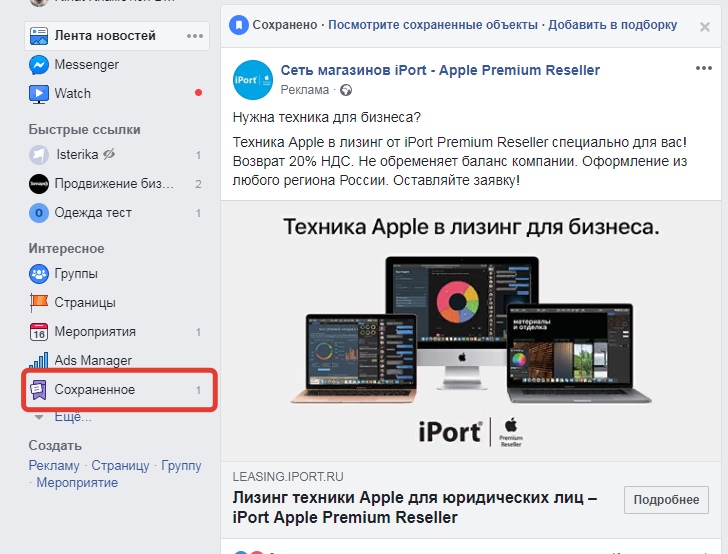
Task: Open the Одежда тест quick link
Action: (x=93, y=213)
